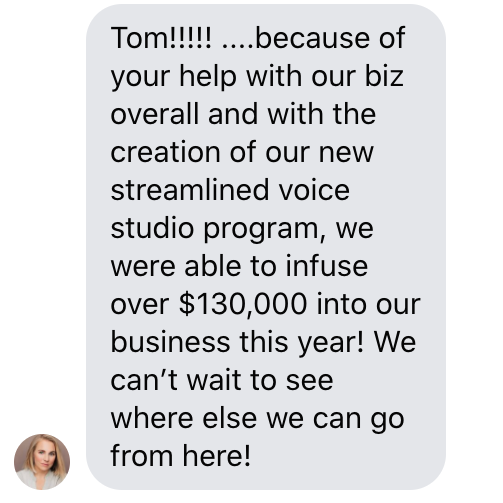
Task: Click the word "streamlined" in the message
Action: [190, 190]
